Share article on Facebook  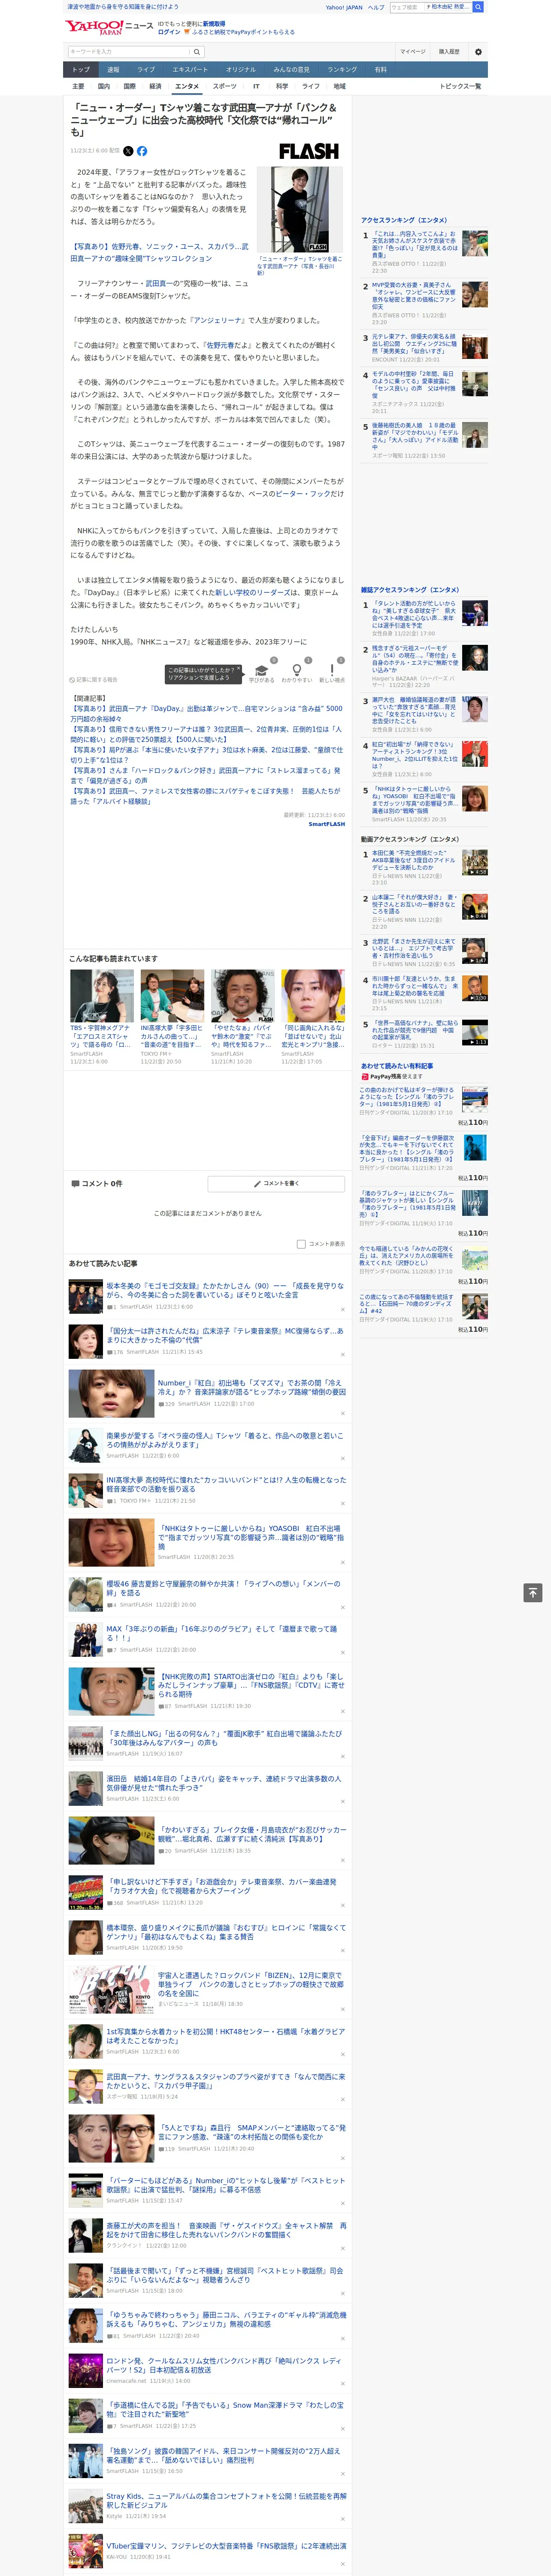(142, 151)
